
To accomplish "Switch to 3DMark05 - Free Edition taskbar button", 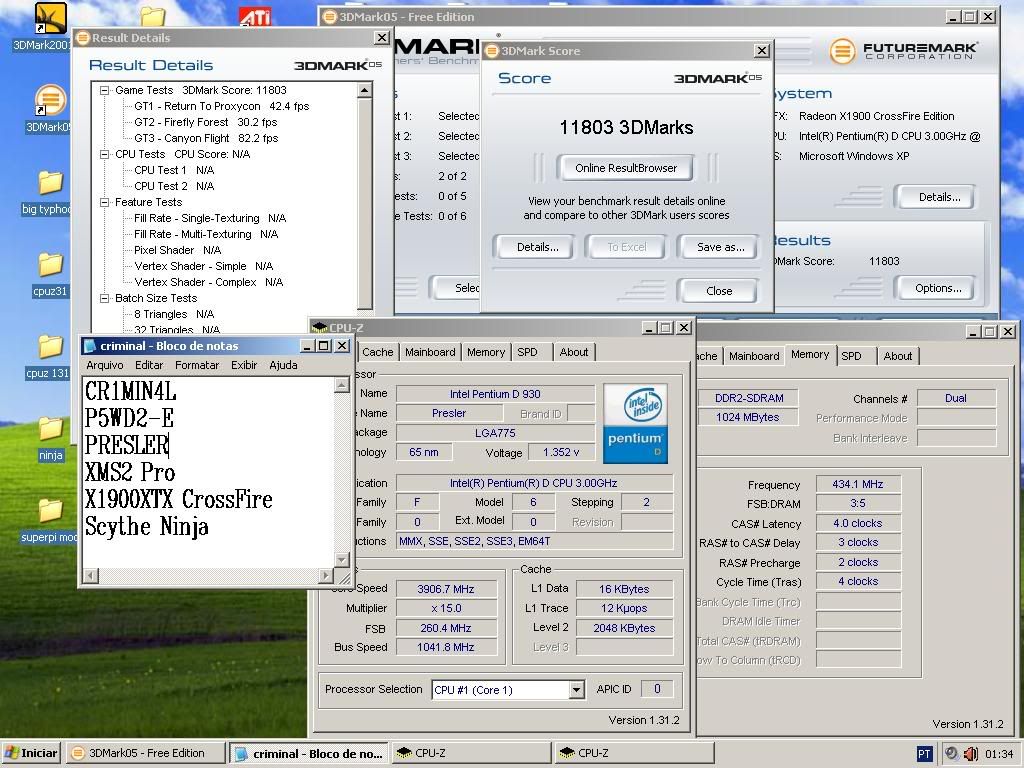I will coord(146,753).
